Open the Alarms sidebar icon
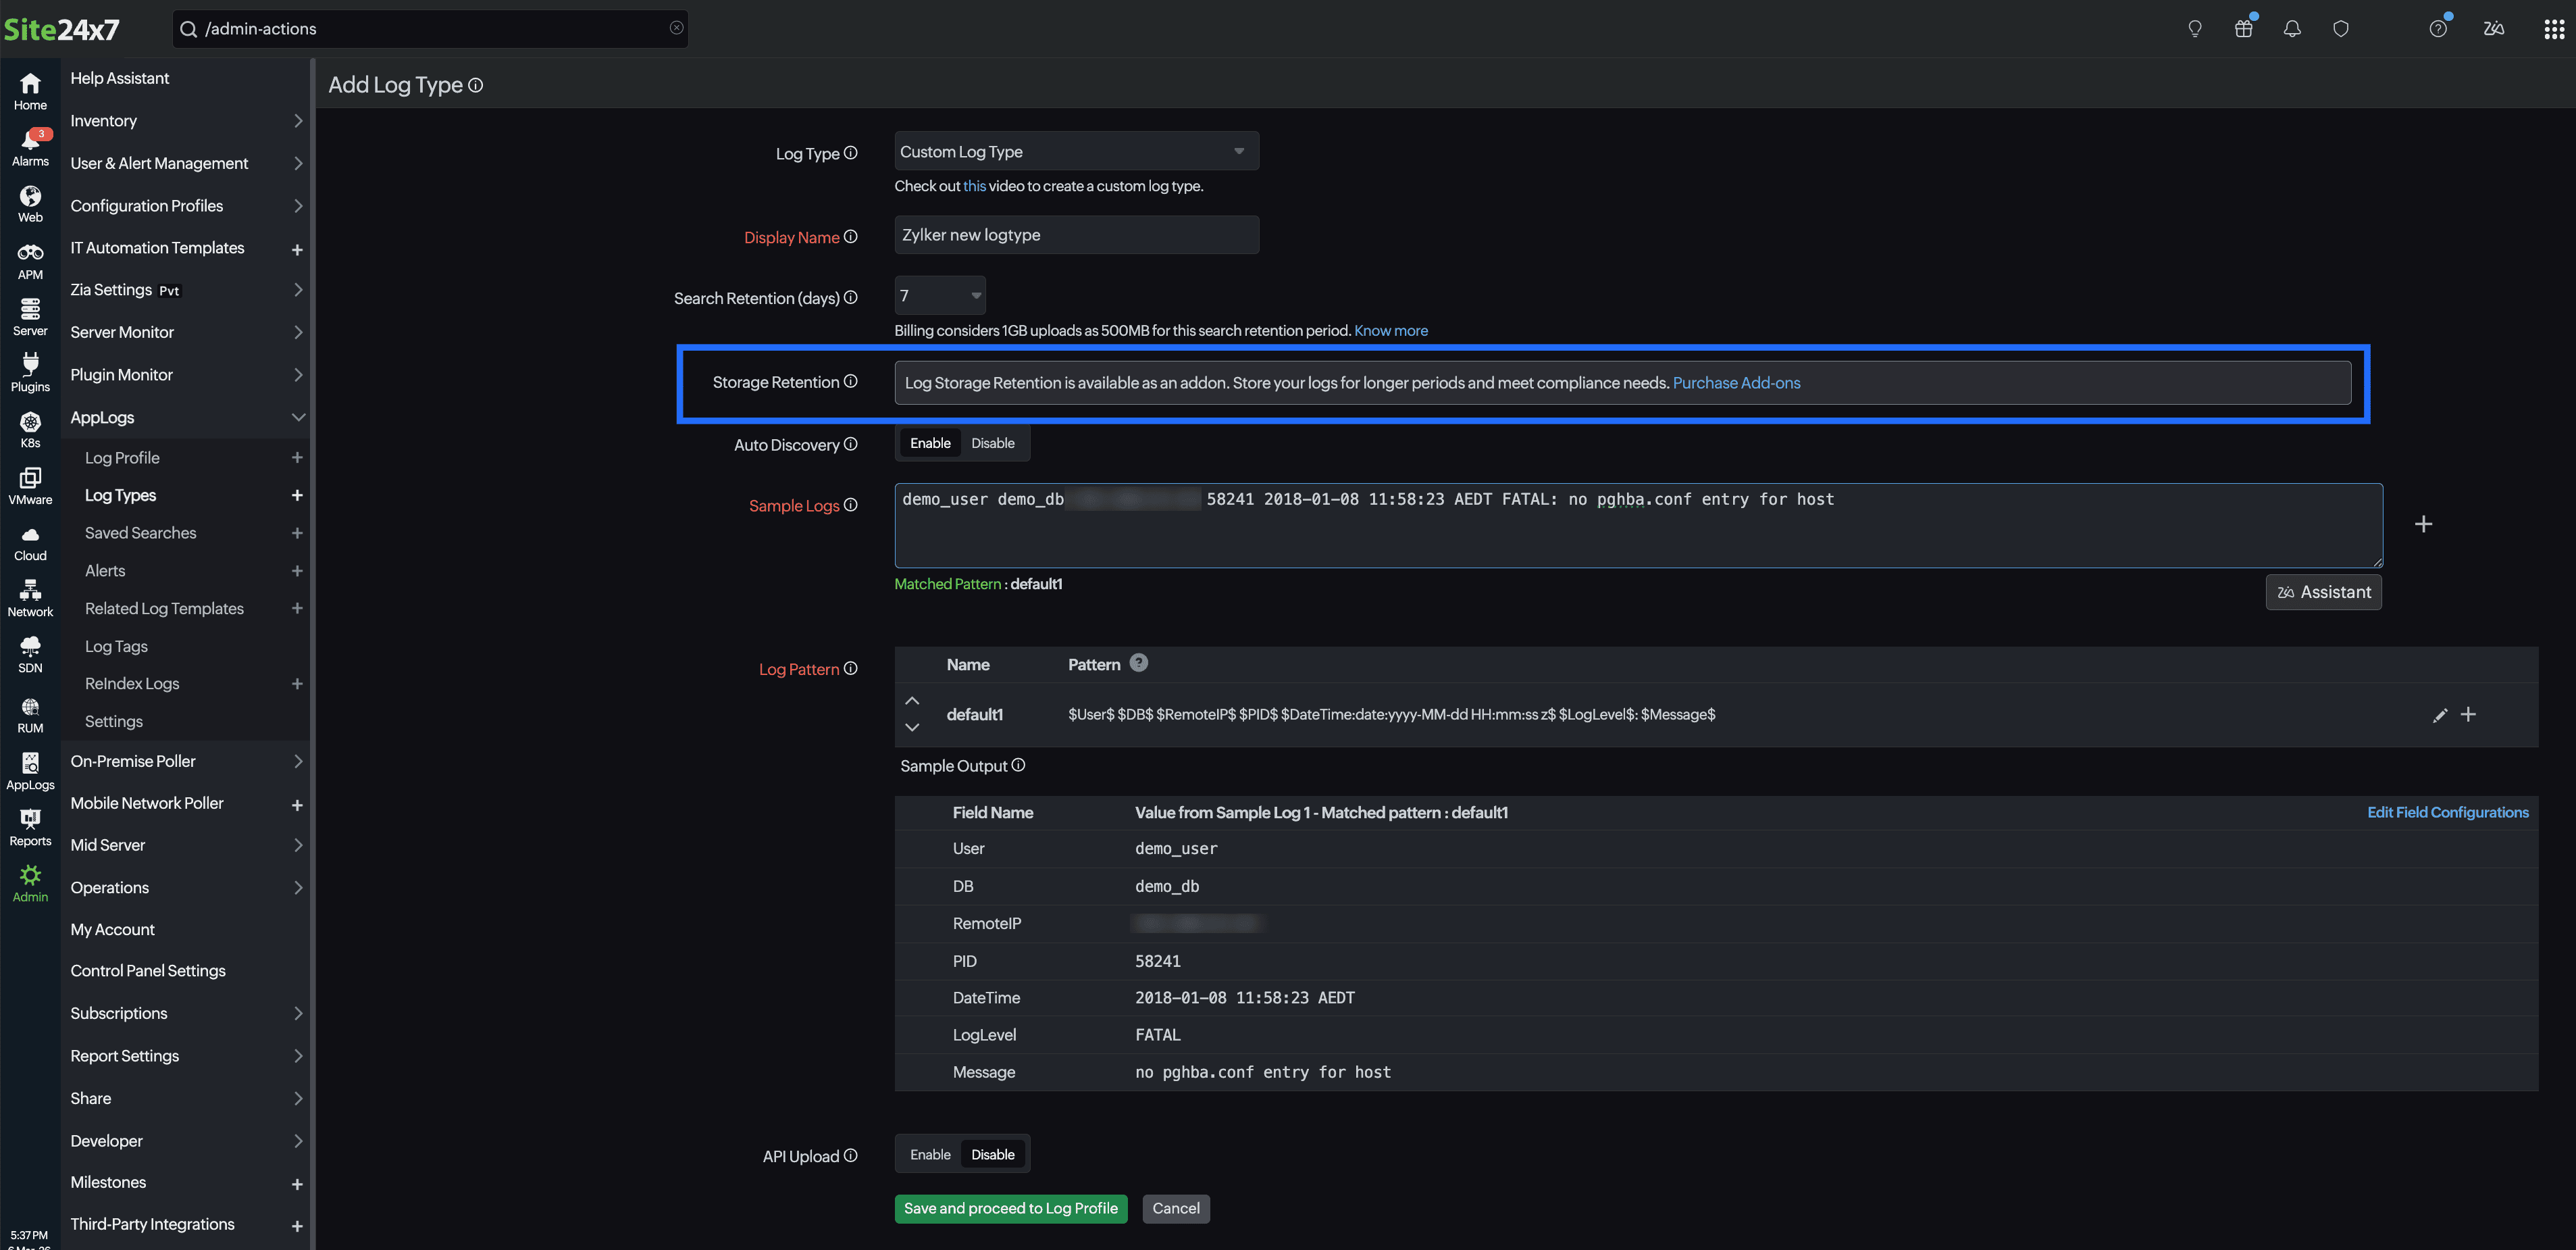This screenshot has width=2576, height=1250. point(30,147)
